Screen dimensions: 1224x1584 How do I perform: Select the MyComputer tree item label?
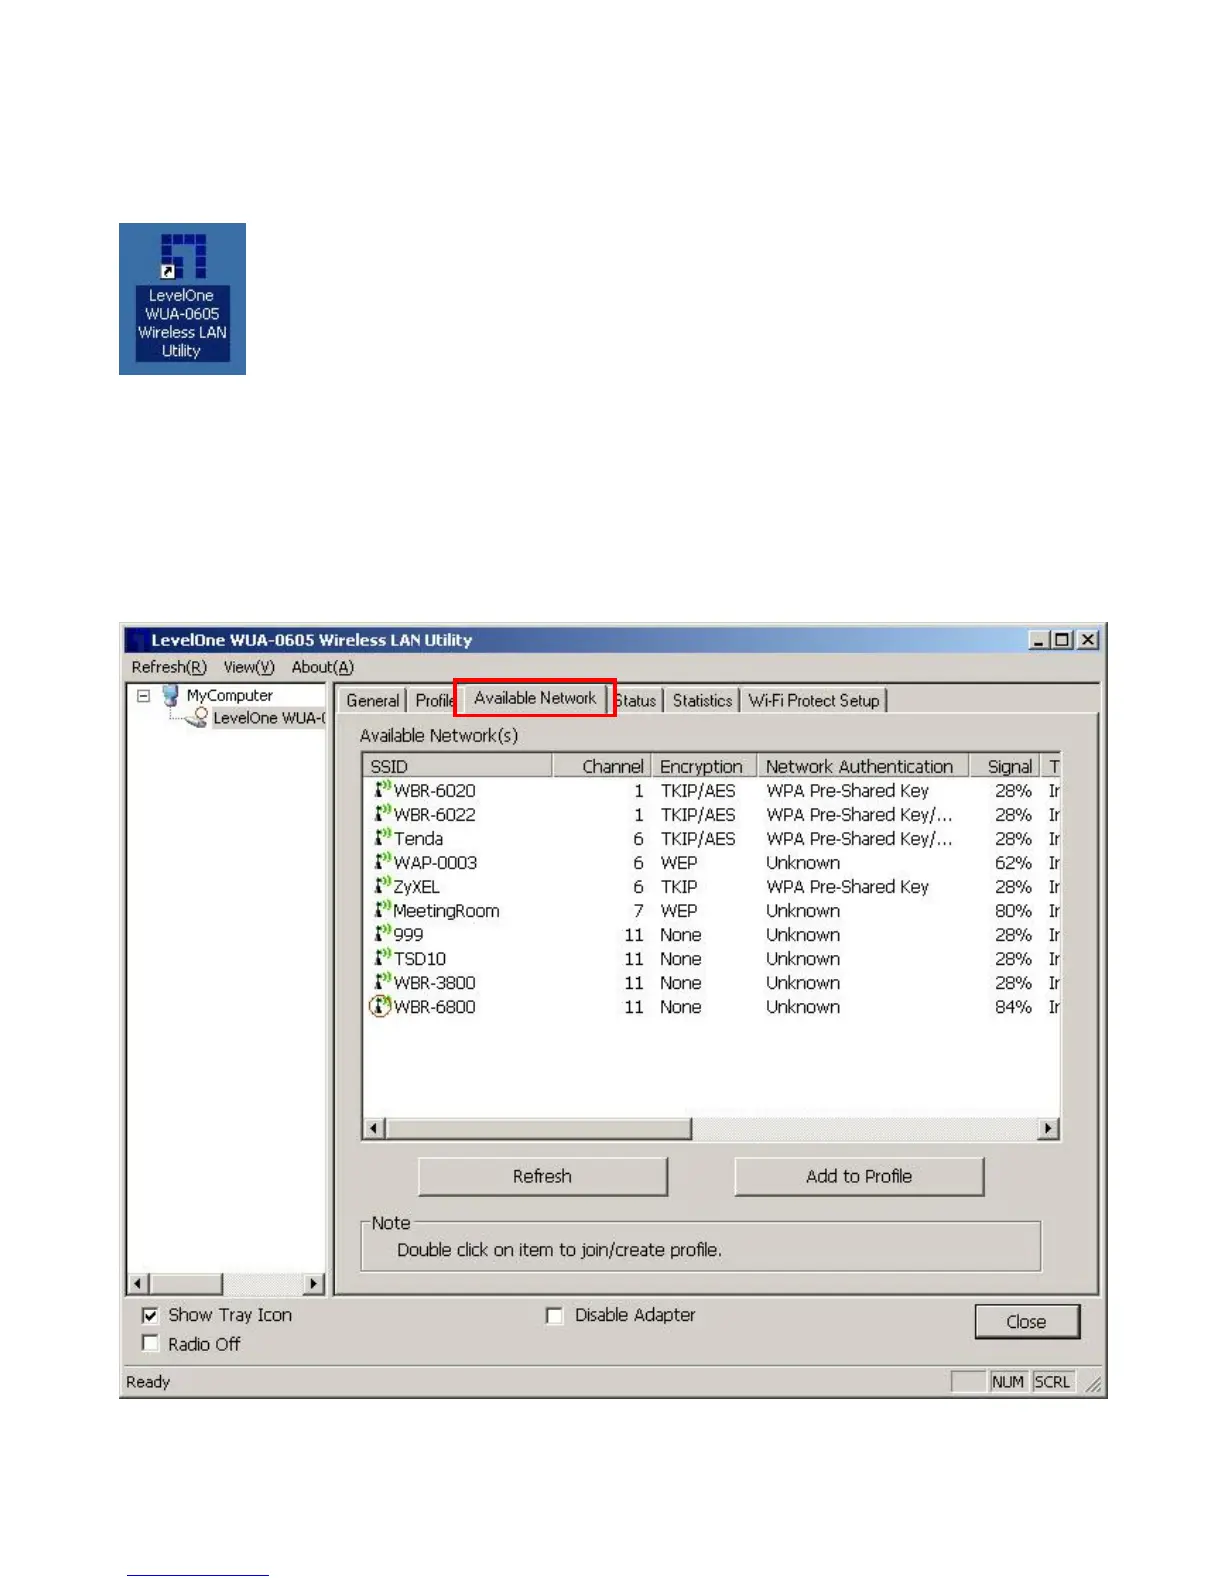tap(230, 695)
